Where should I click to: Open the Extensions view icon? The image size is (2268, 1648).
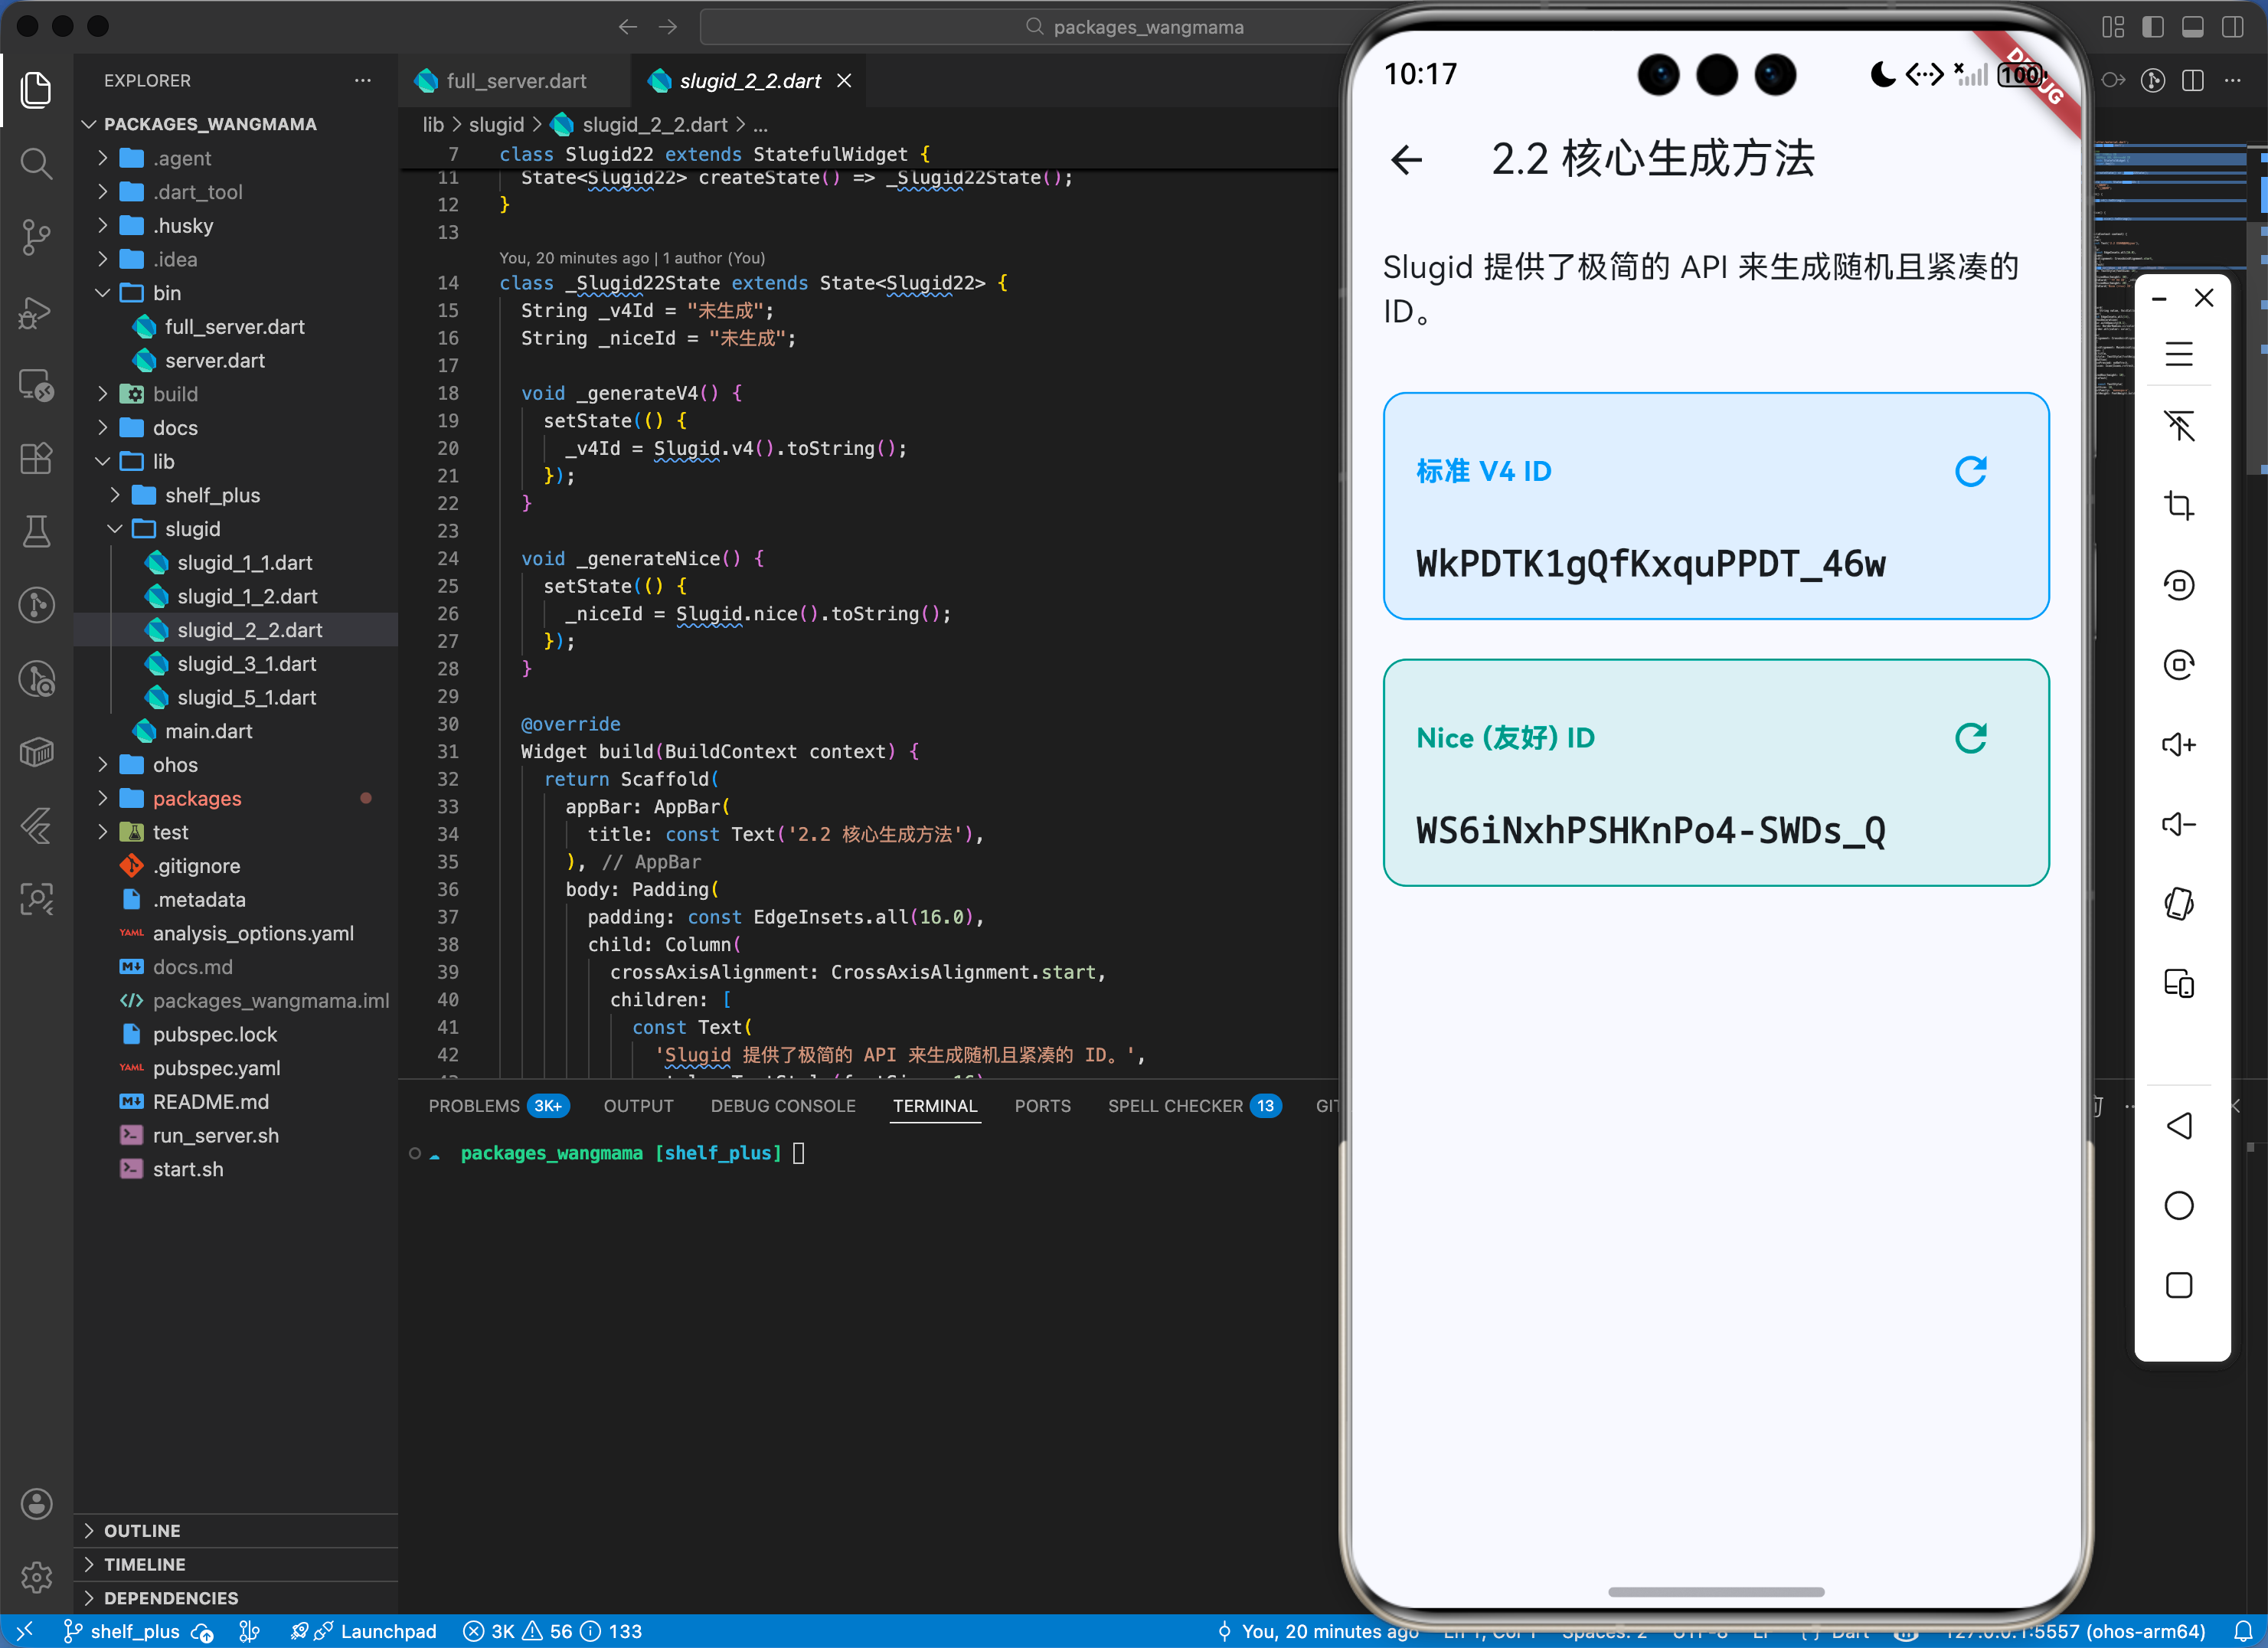[36, 458]
